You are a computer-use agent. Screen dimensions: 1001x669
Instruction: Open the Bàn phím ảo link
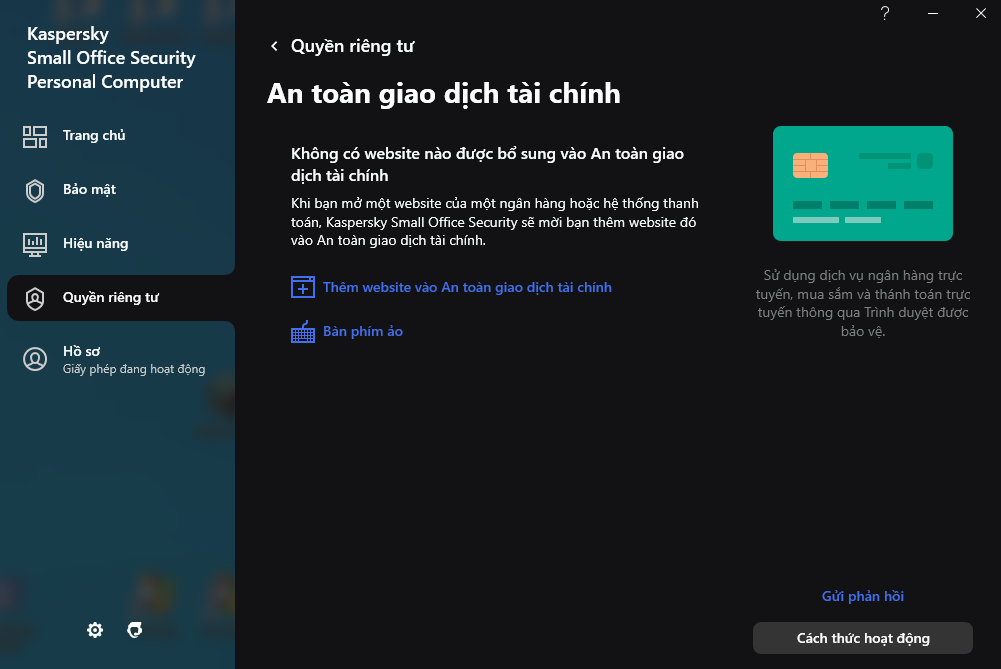tap(363, 331)
